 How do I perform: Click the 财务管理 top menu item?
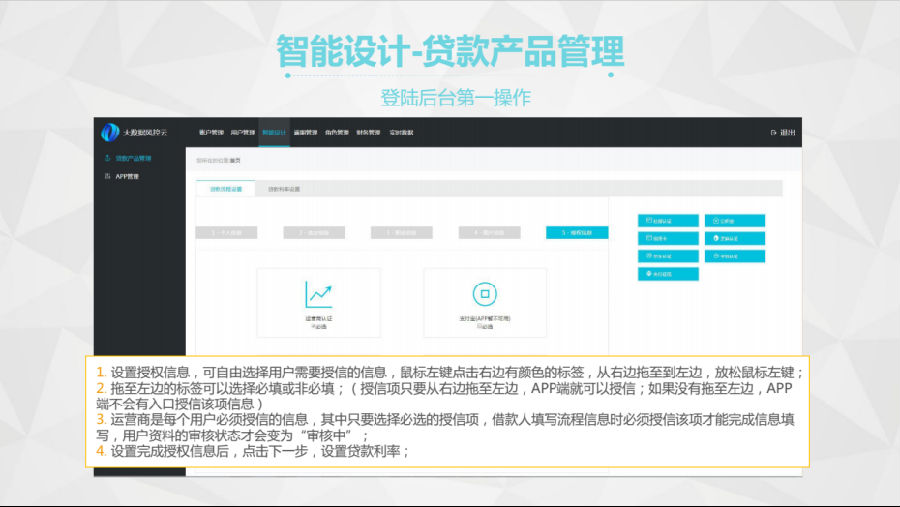tap(368, 132)
